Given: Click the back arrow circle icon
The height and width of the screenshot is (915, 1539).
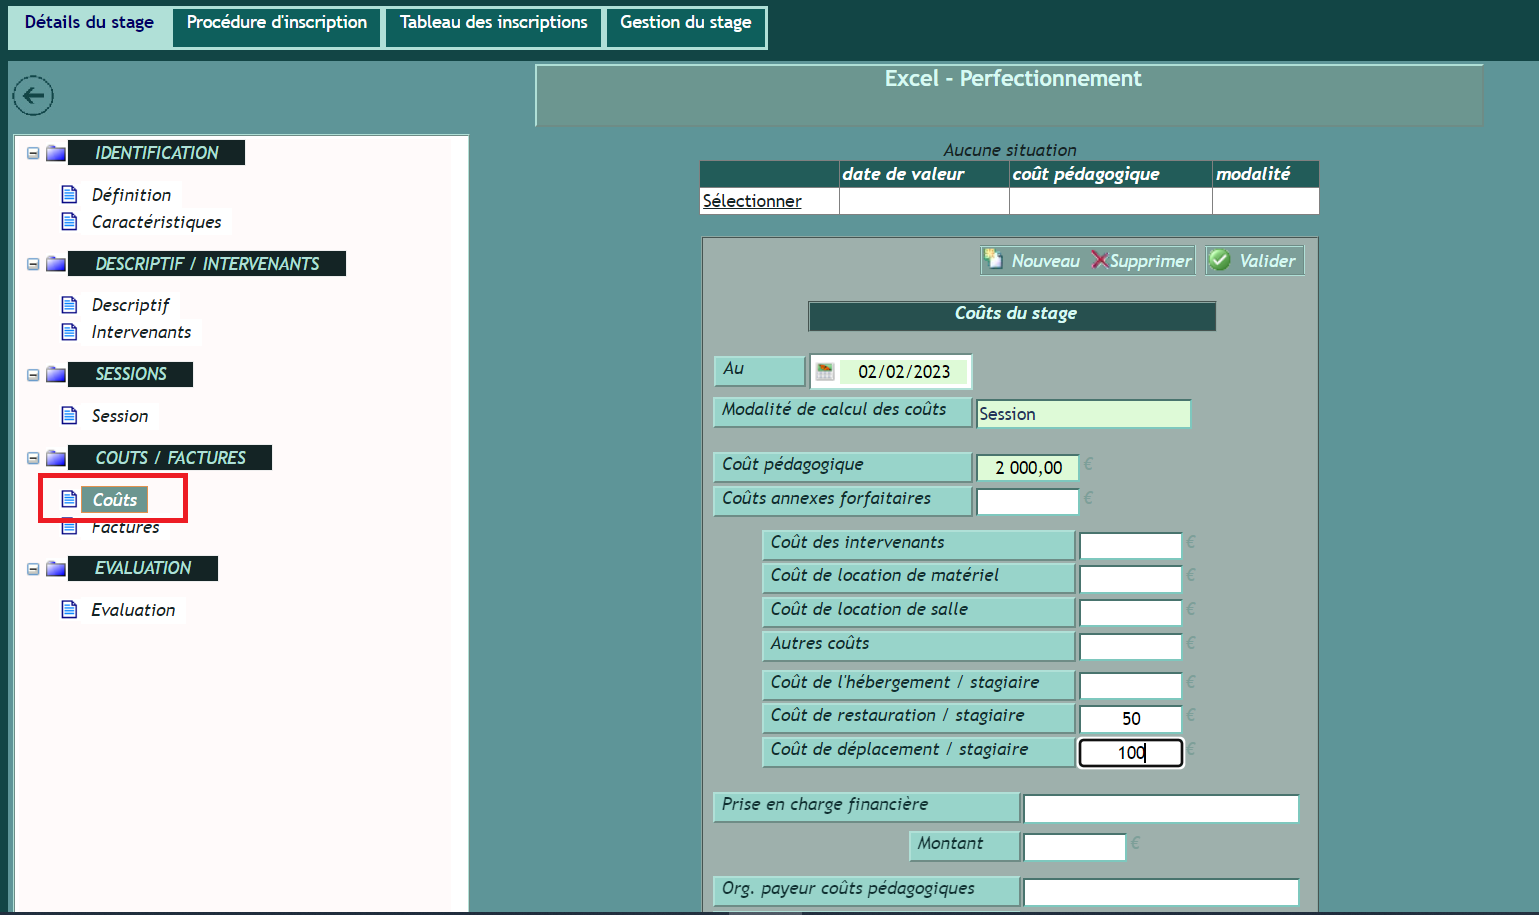Looking at the screenshot, I should (33, 96).
